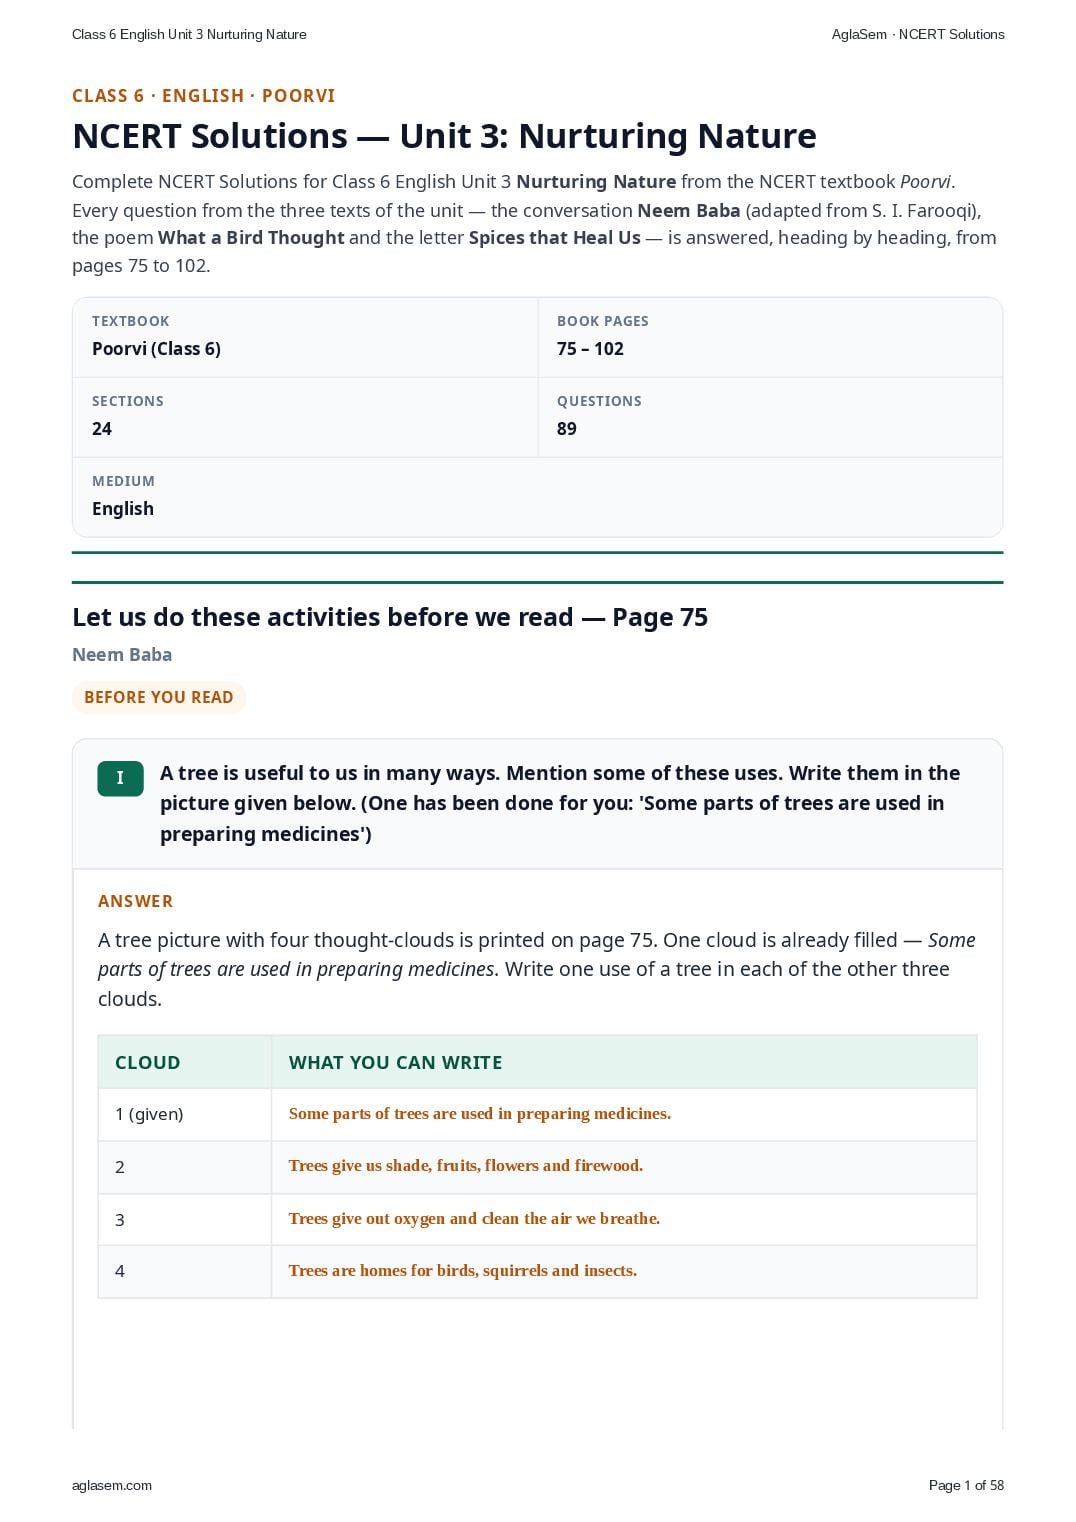The width and height of the screenshot is (1076, 1522).
Task: Click the section heading mentioning Page 75
Action: 390,617
